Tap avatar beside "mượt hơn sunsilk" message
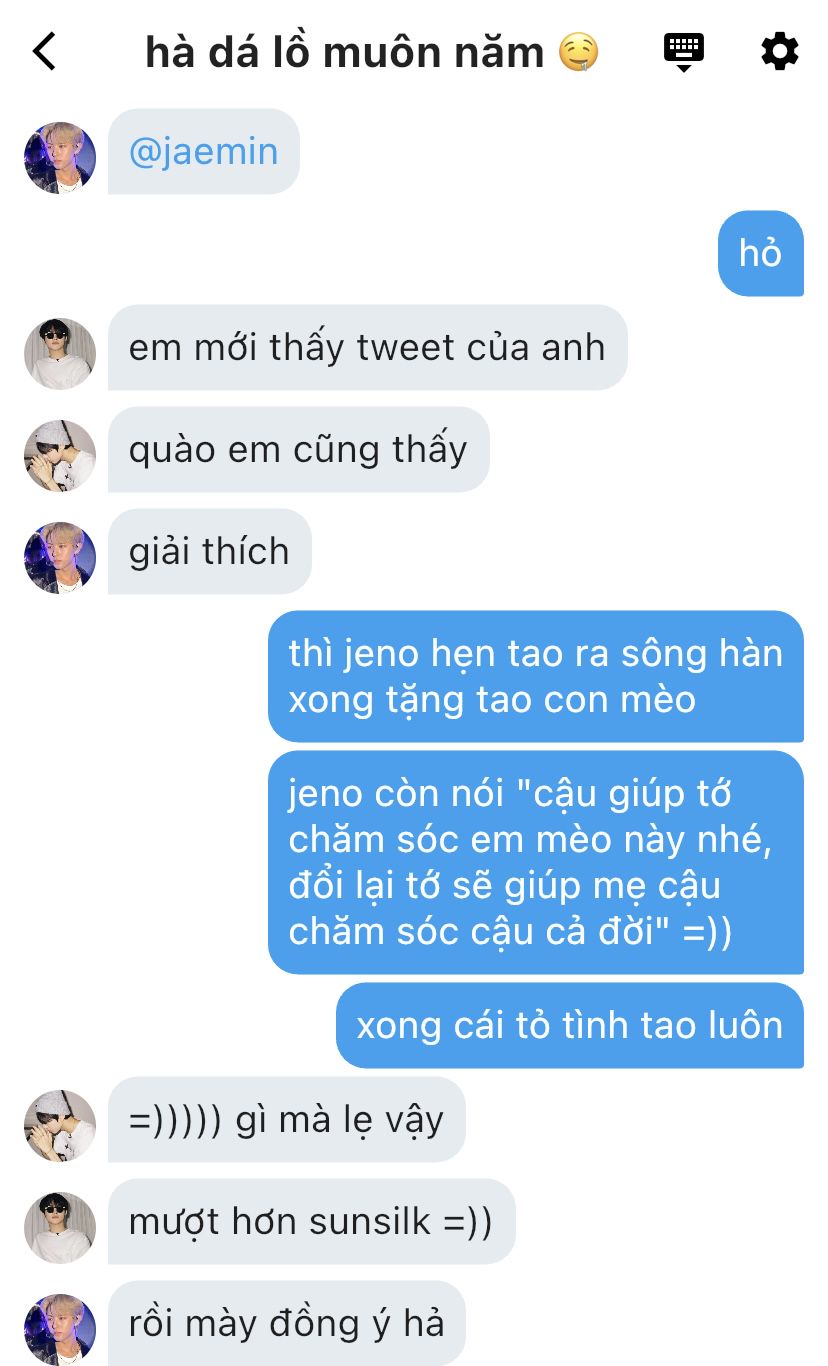The width and height of the screenshot is (828, 1366). [x=60, y=1228]
